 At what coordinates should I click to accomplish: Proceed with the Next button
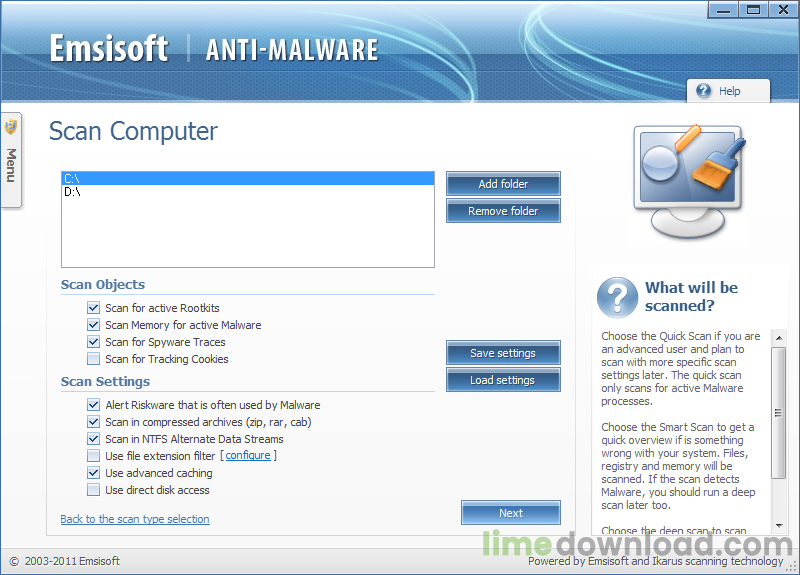pyautogui.click(x=511, y=513)
